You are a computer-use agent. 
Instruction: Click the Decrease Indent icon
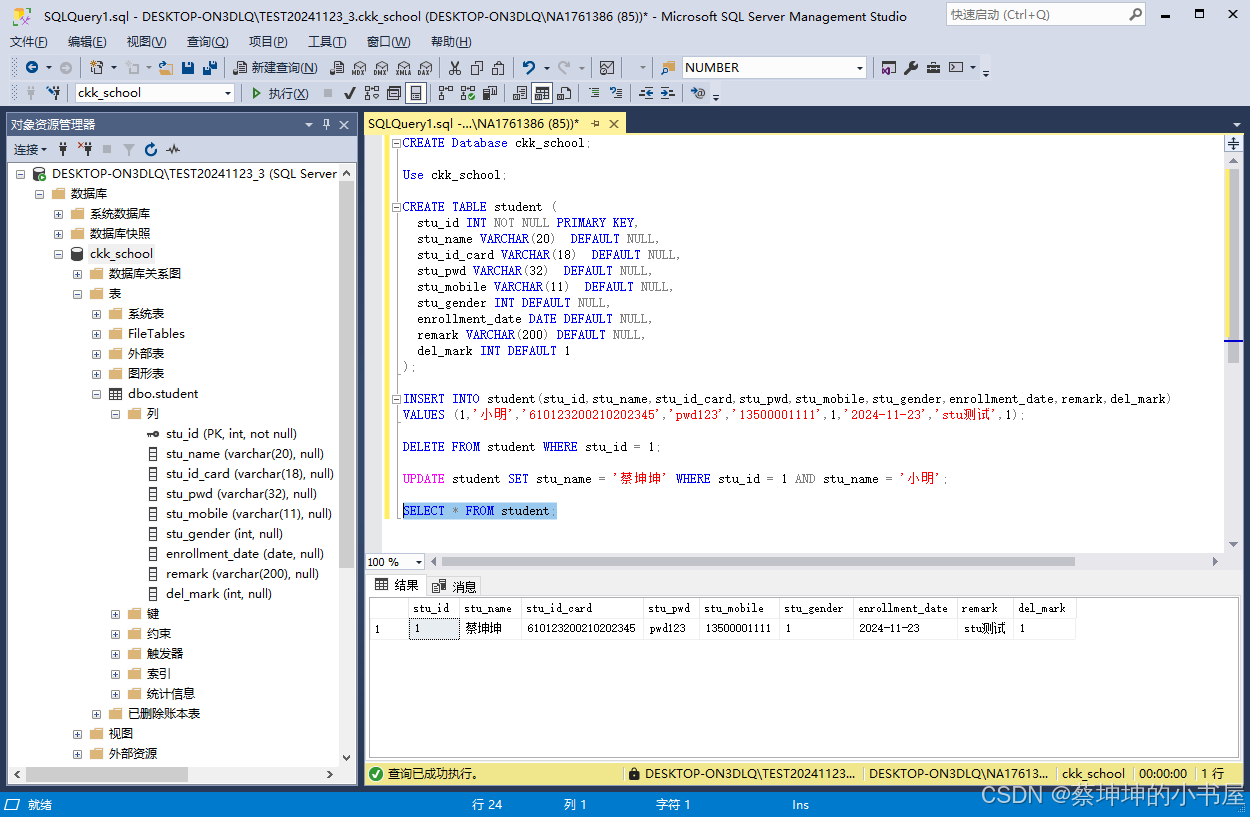pyautogui.click(x=645, y=93)
